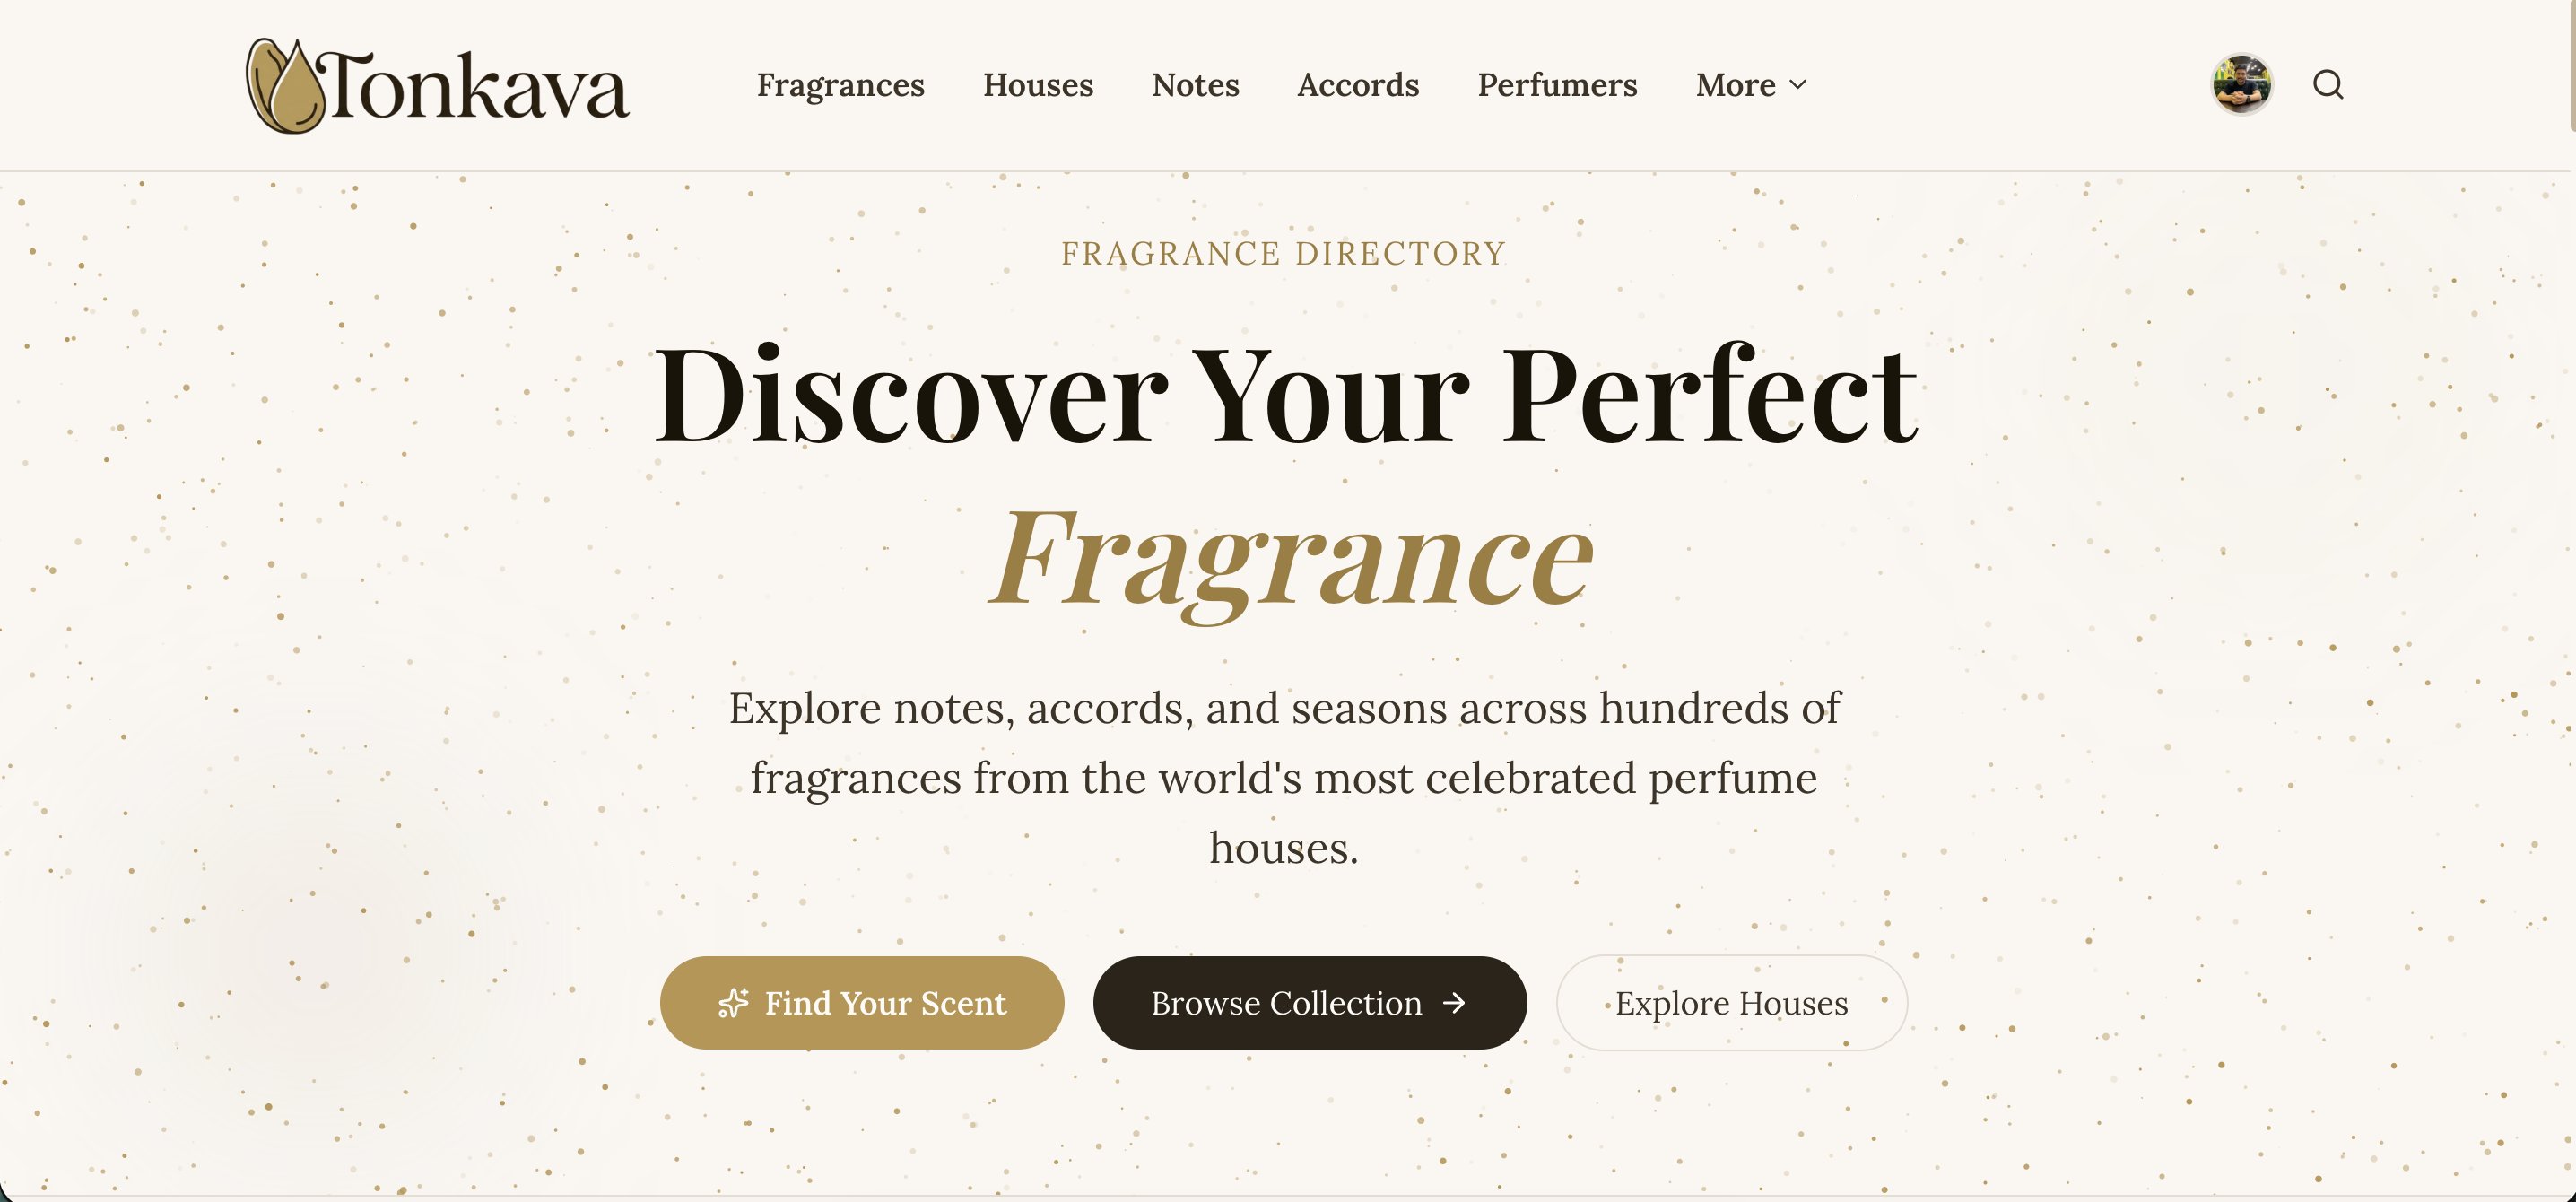Go to the Fragrances nav item
2576x1202 pixels.
[x=840, y=85]
